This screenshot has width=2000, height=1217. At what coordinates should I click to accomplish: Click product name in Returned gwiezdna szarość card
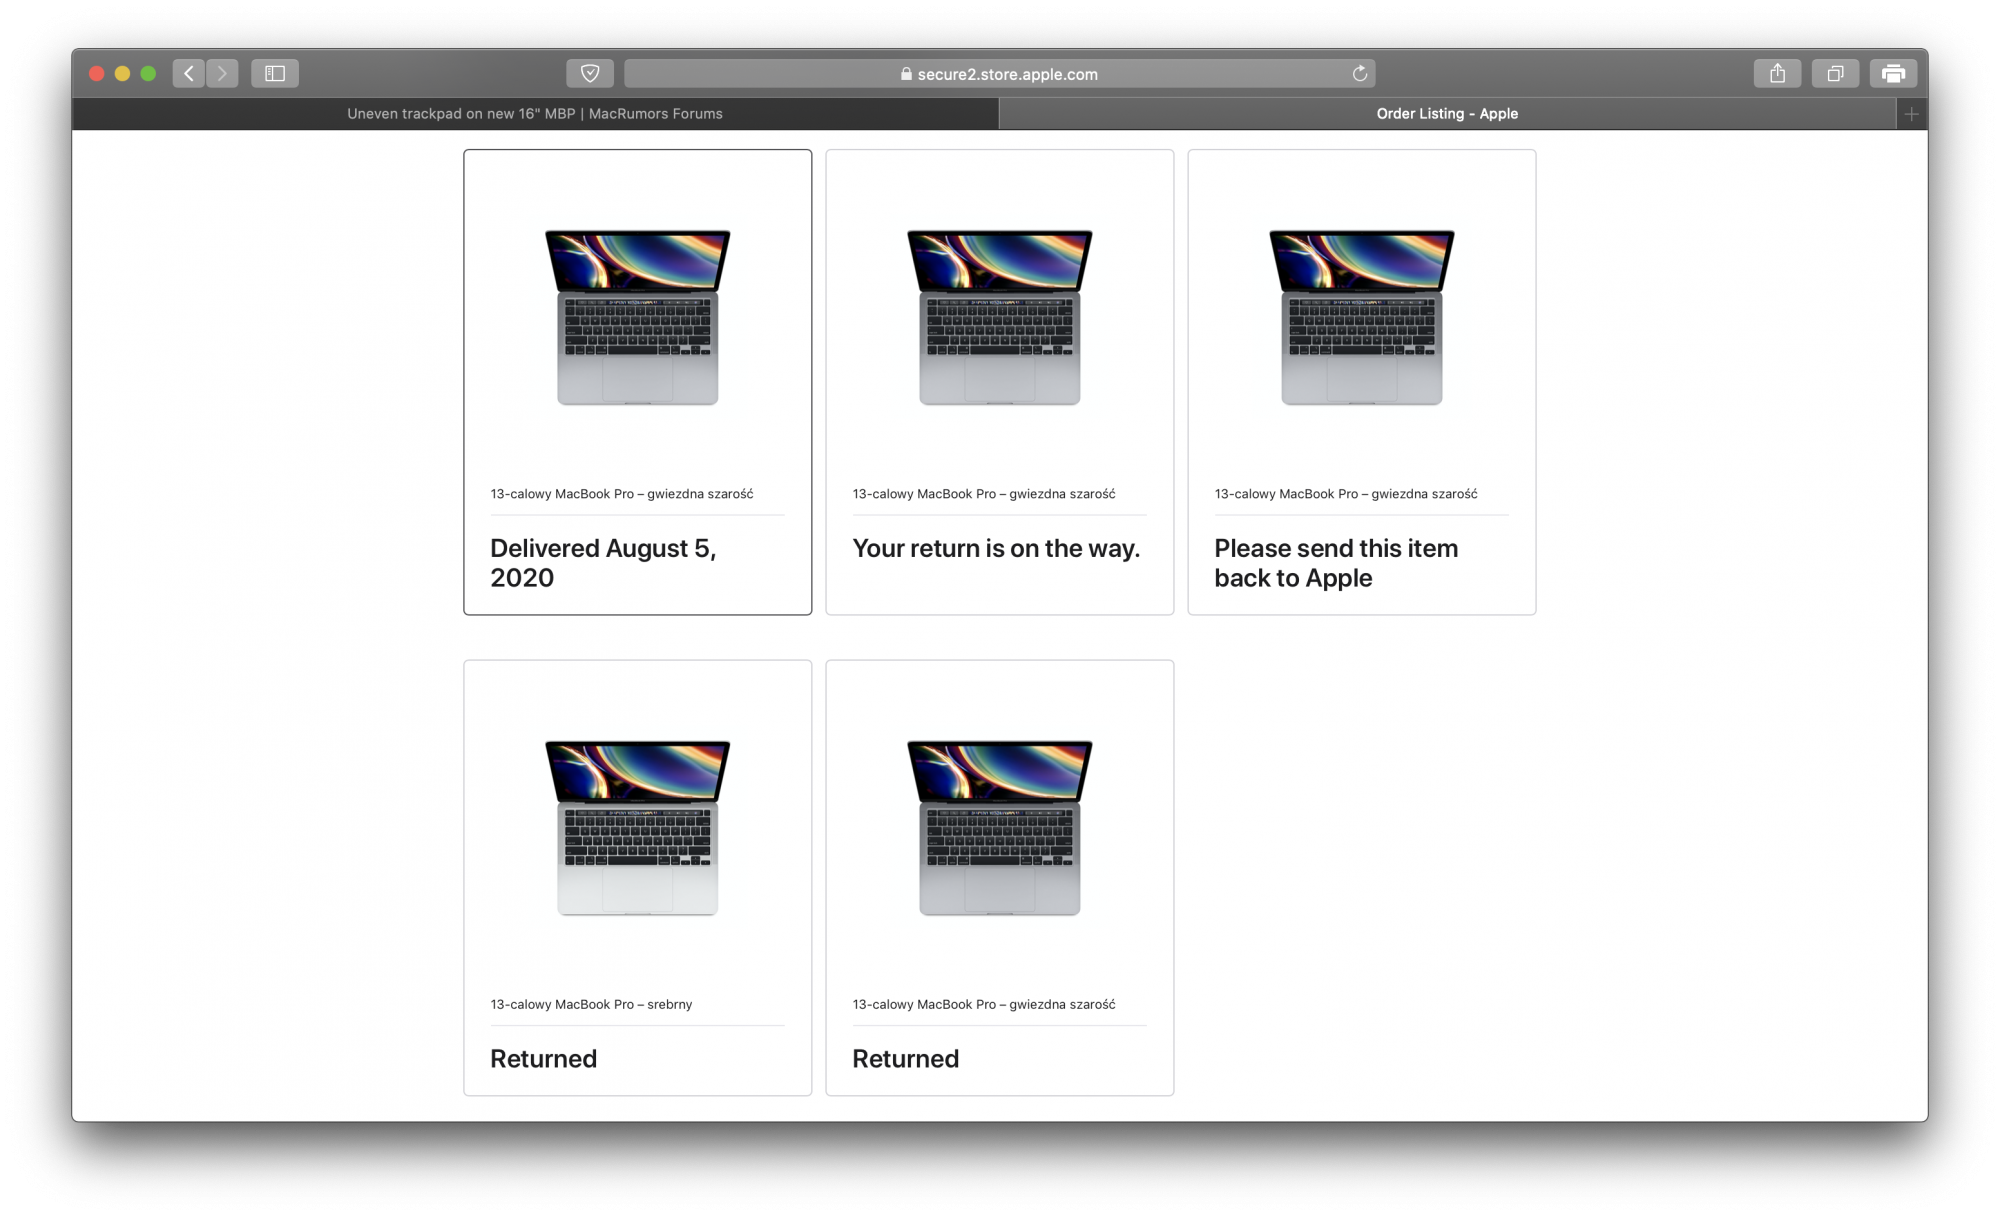pyautogui.click(x=984, y=1004)
